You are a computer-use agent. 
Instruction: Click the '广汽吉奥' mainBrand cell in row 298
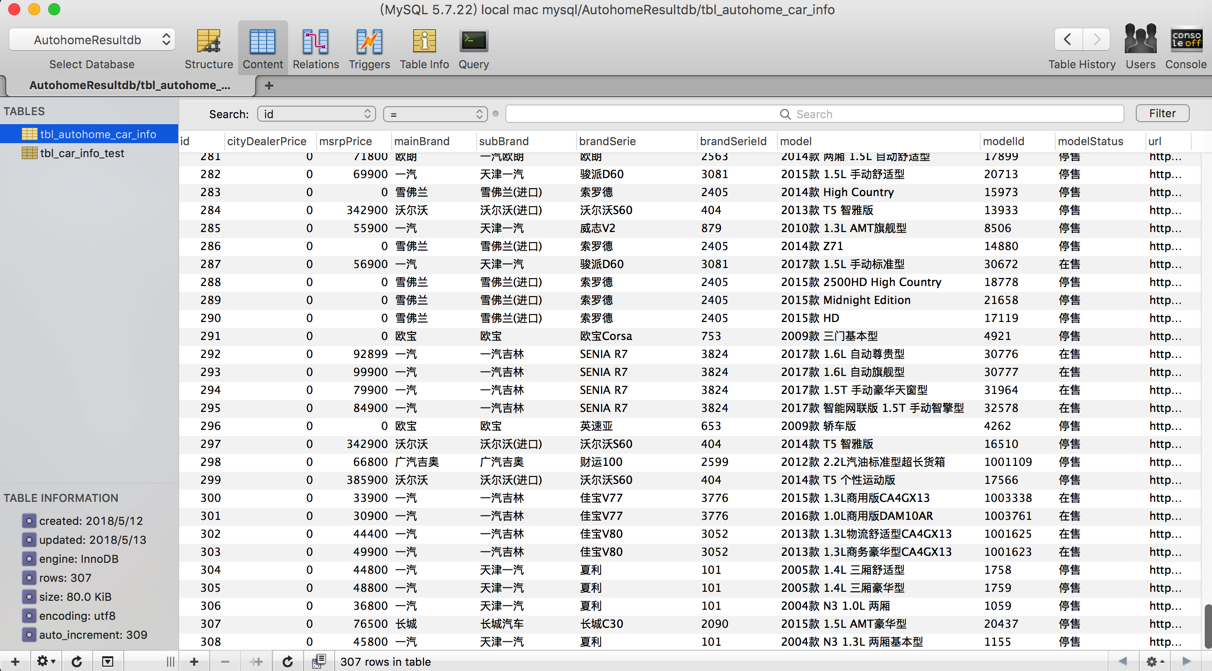pyautogui.click(x=417, y=462)
